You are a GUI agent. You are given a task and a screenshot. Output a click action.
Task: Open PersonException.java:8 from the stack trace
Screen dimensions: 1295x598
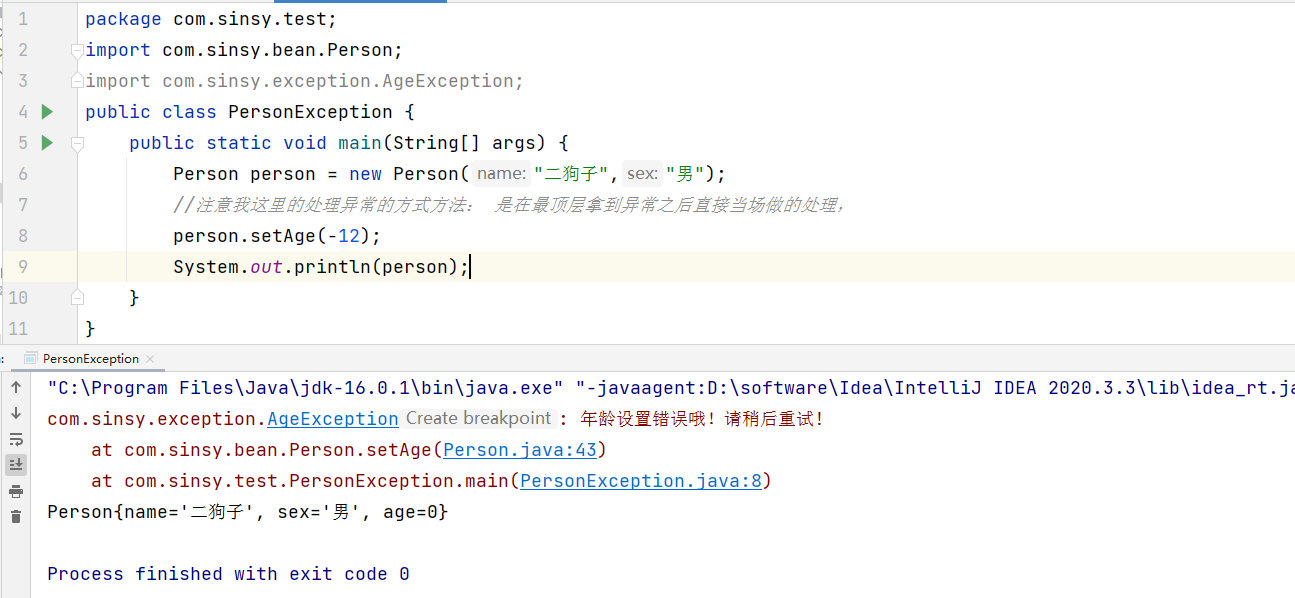coord(640,480)
